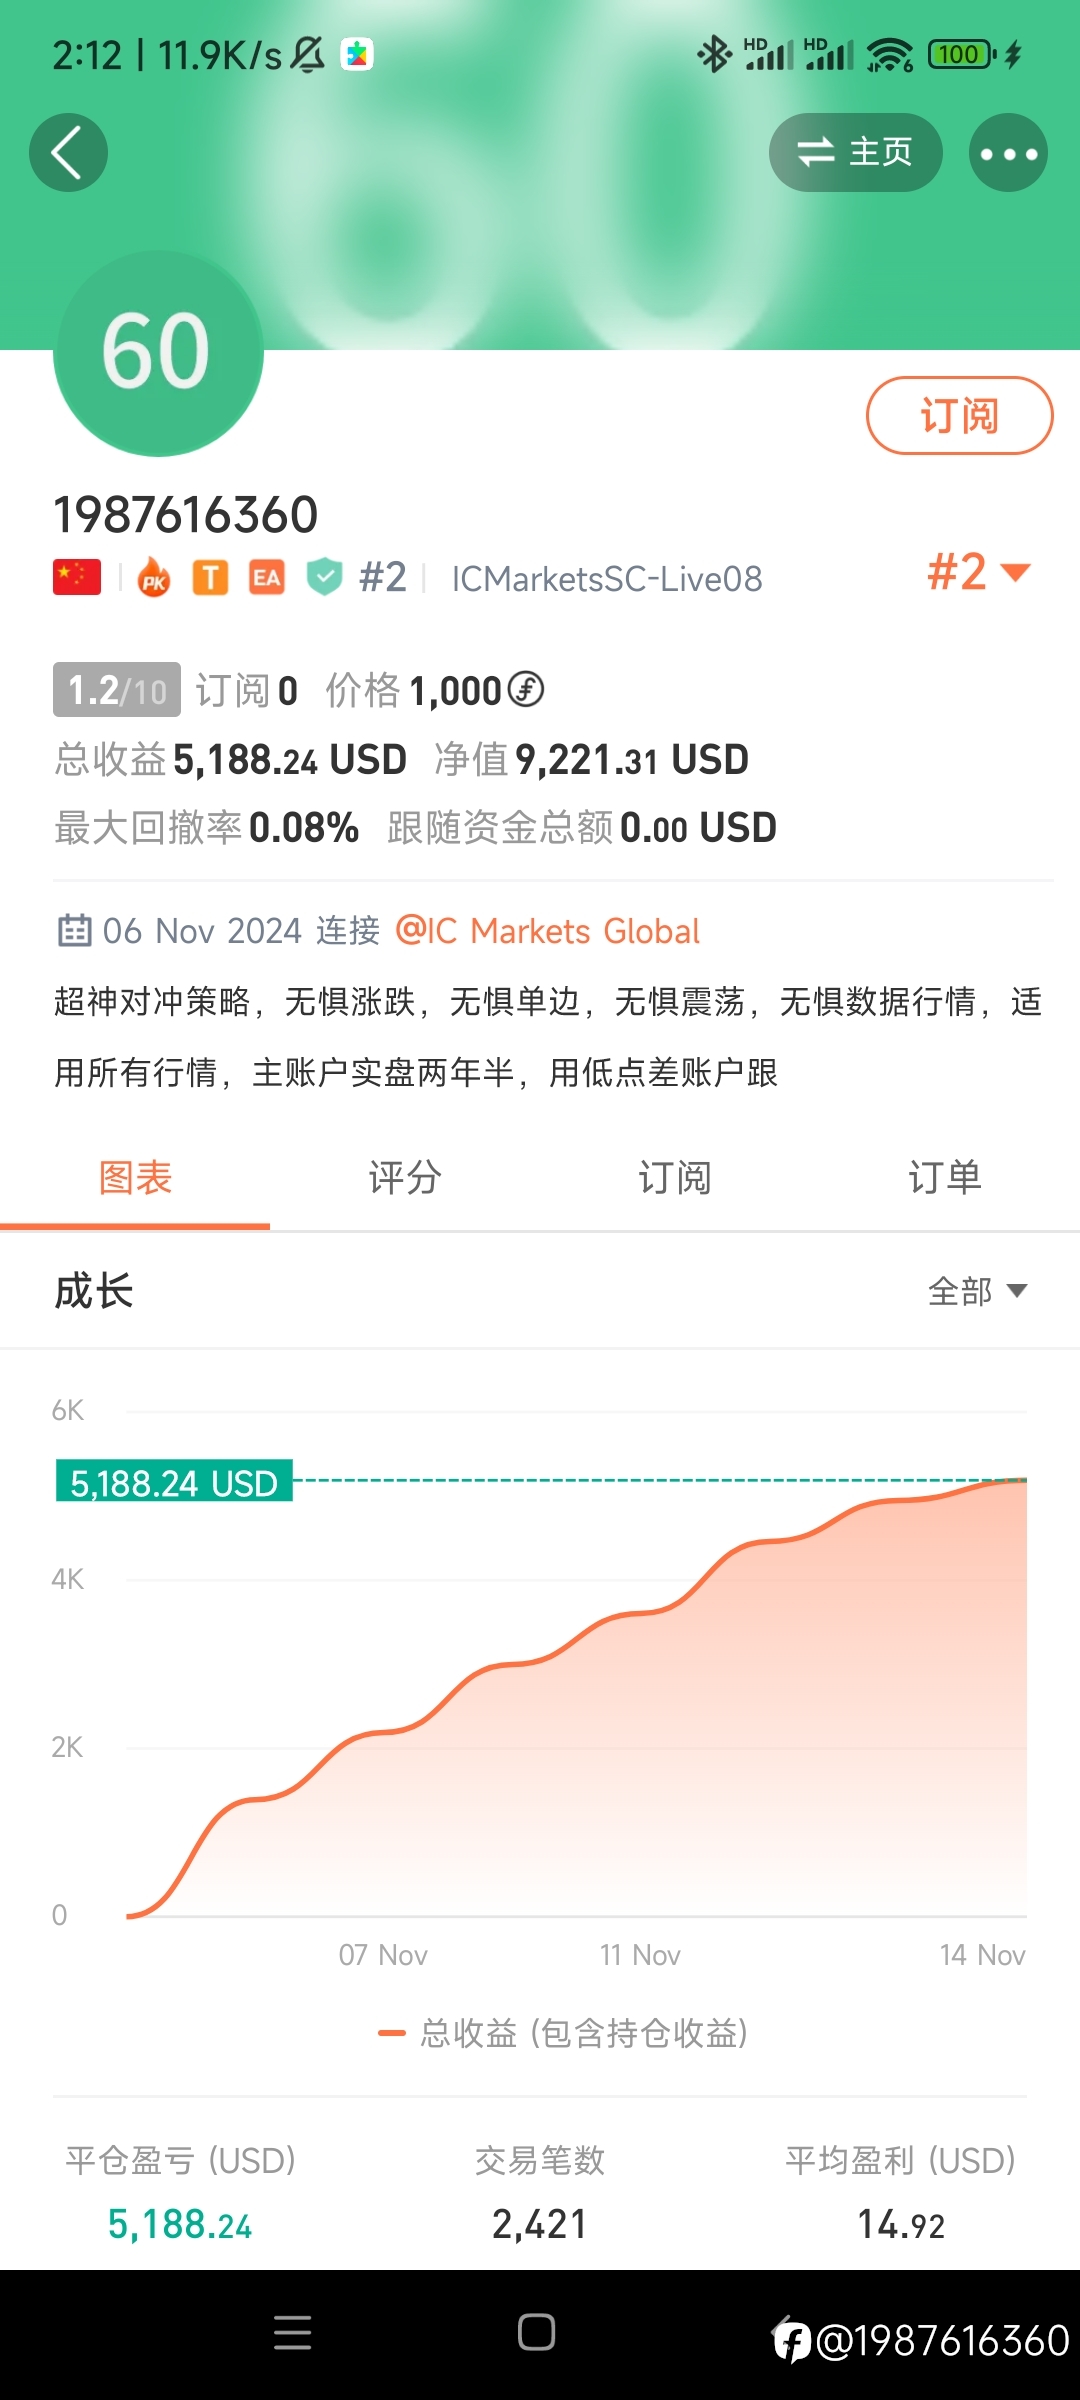Expand the #2 account dropdown
The height and width of the screenshot is (2400, 1080).
click(978, 572)
